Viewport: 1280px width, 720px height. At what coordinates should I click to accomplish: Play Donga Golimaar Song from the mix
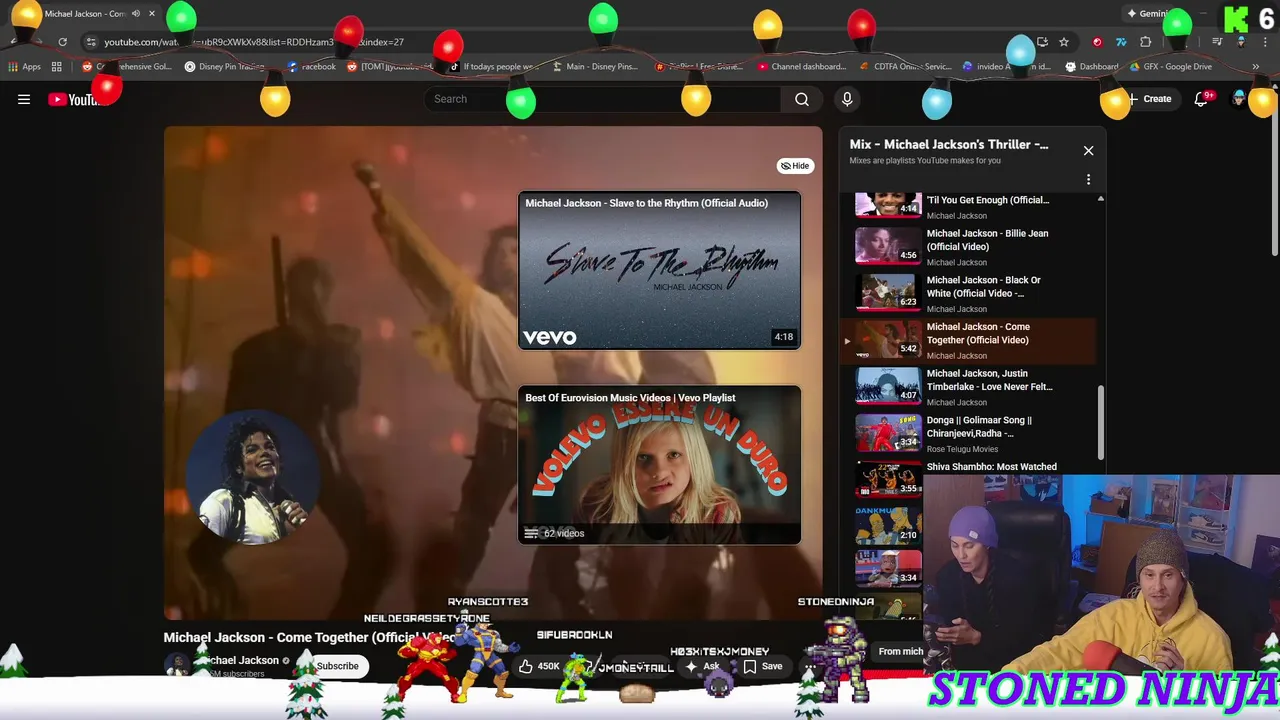(979, 427)
